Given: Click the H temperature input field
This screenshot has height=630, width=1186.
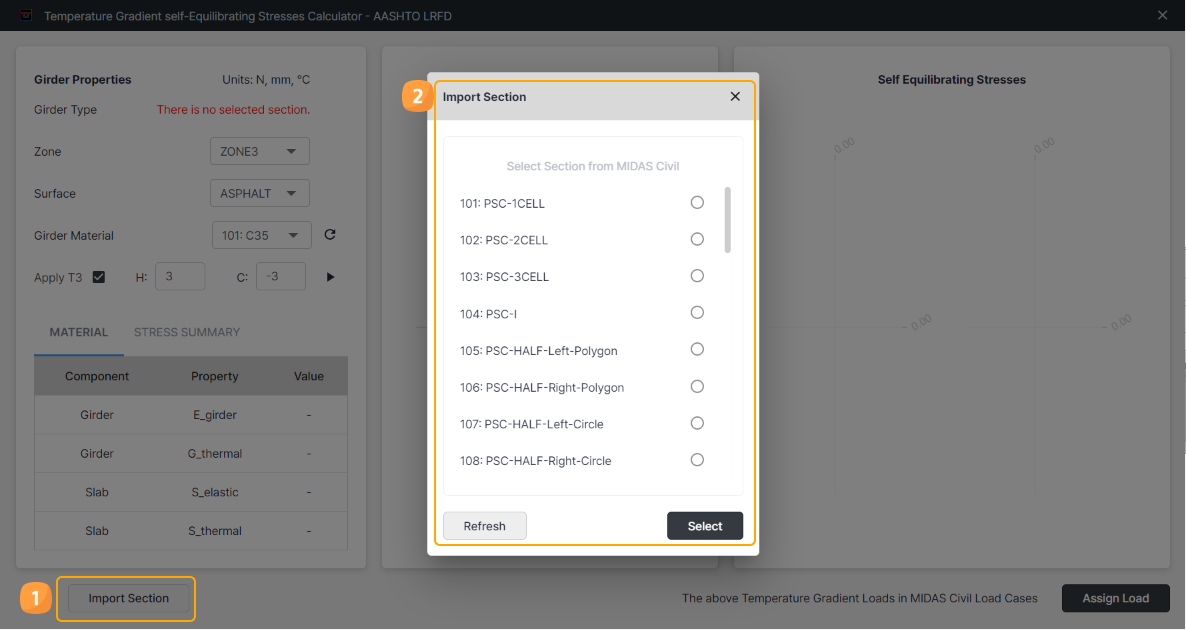Looking at the screenshot, I should [180, 277].
